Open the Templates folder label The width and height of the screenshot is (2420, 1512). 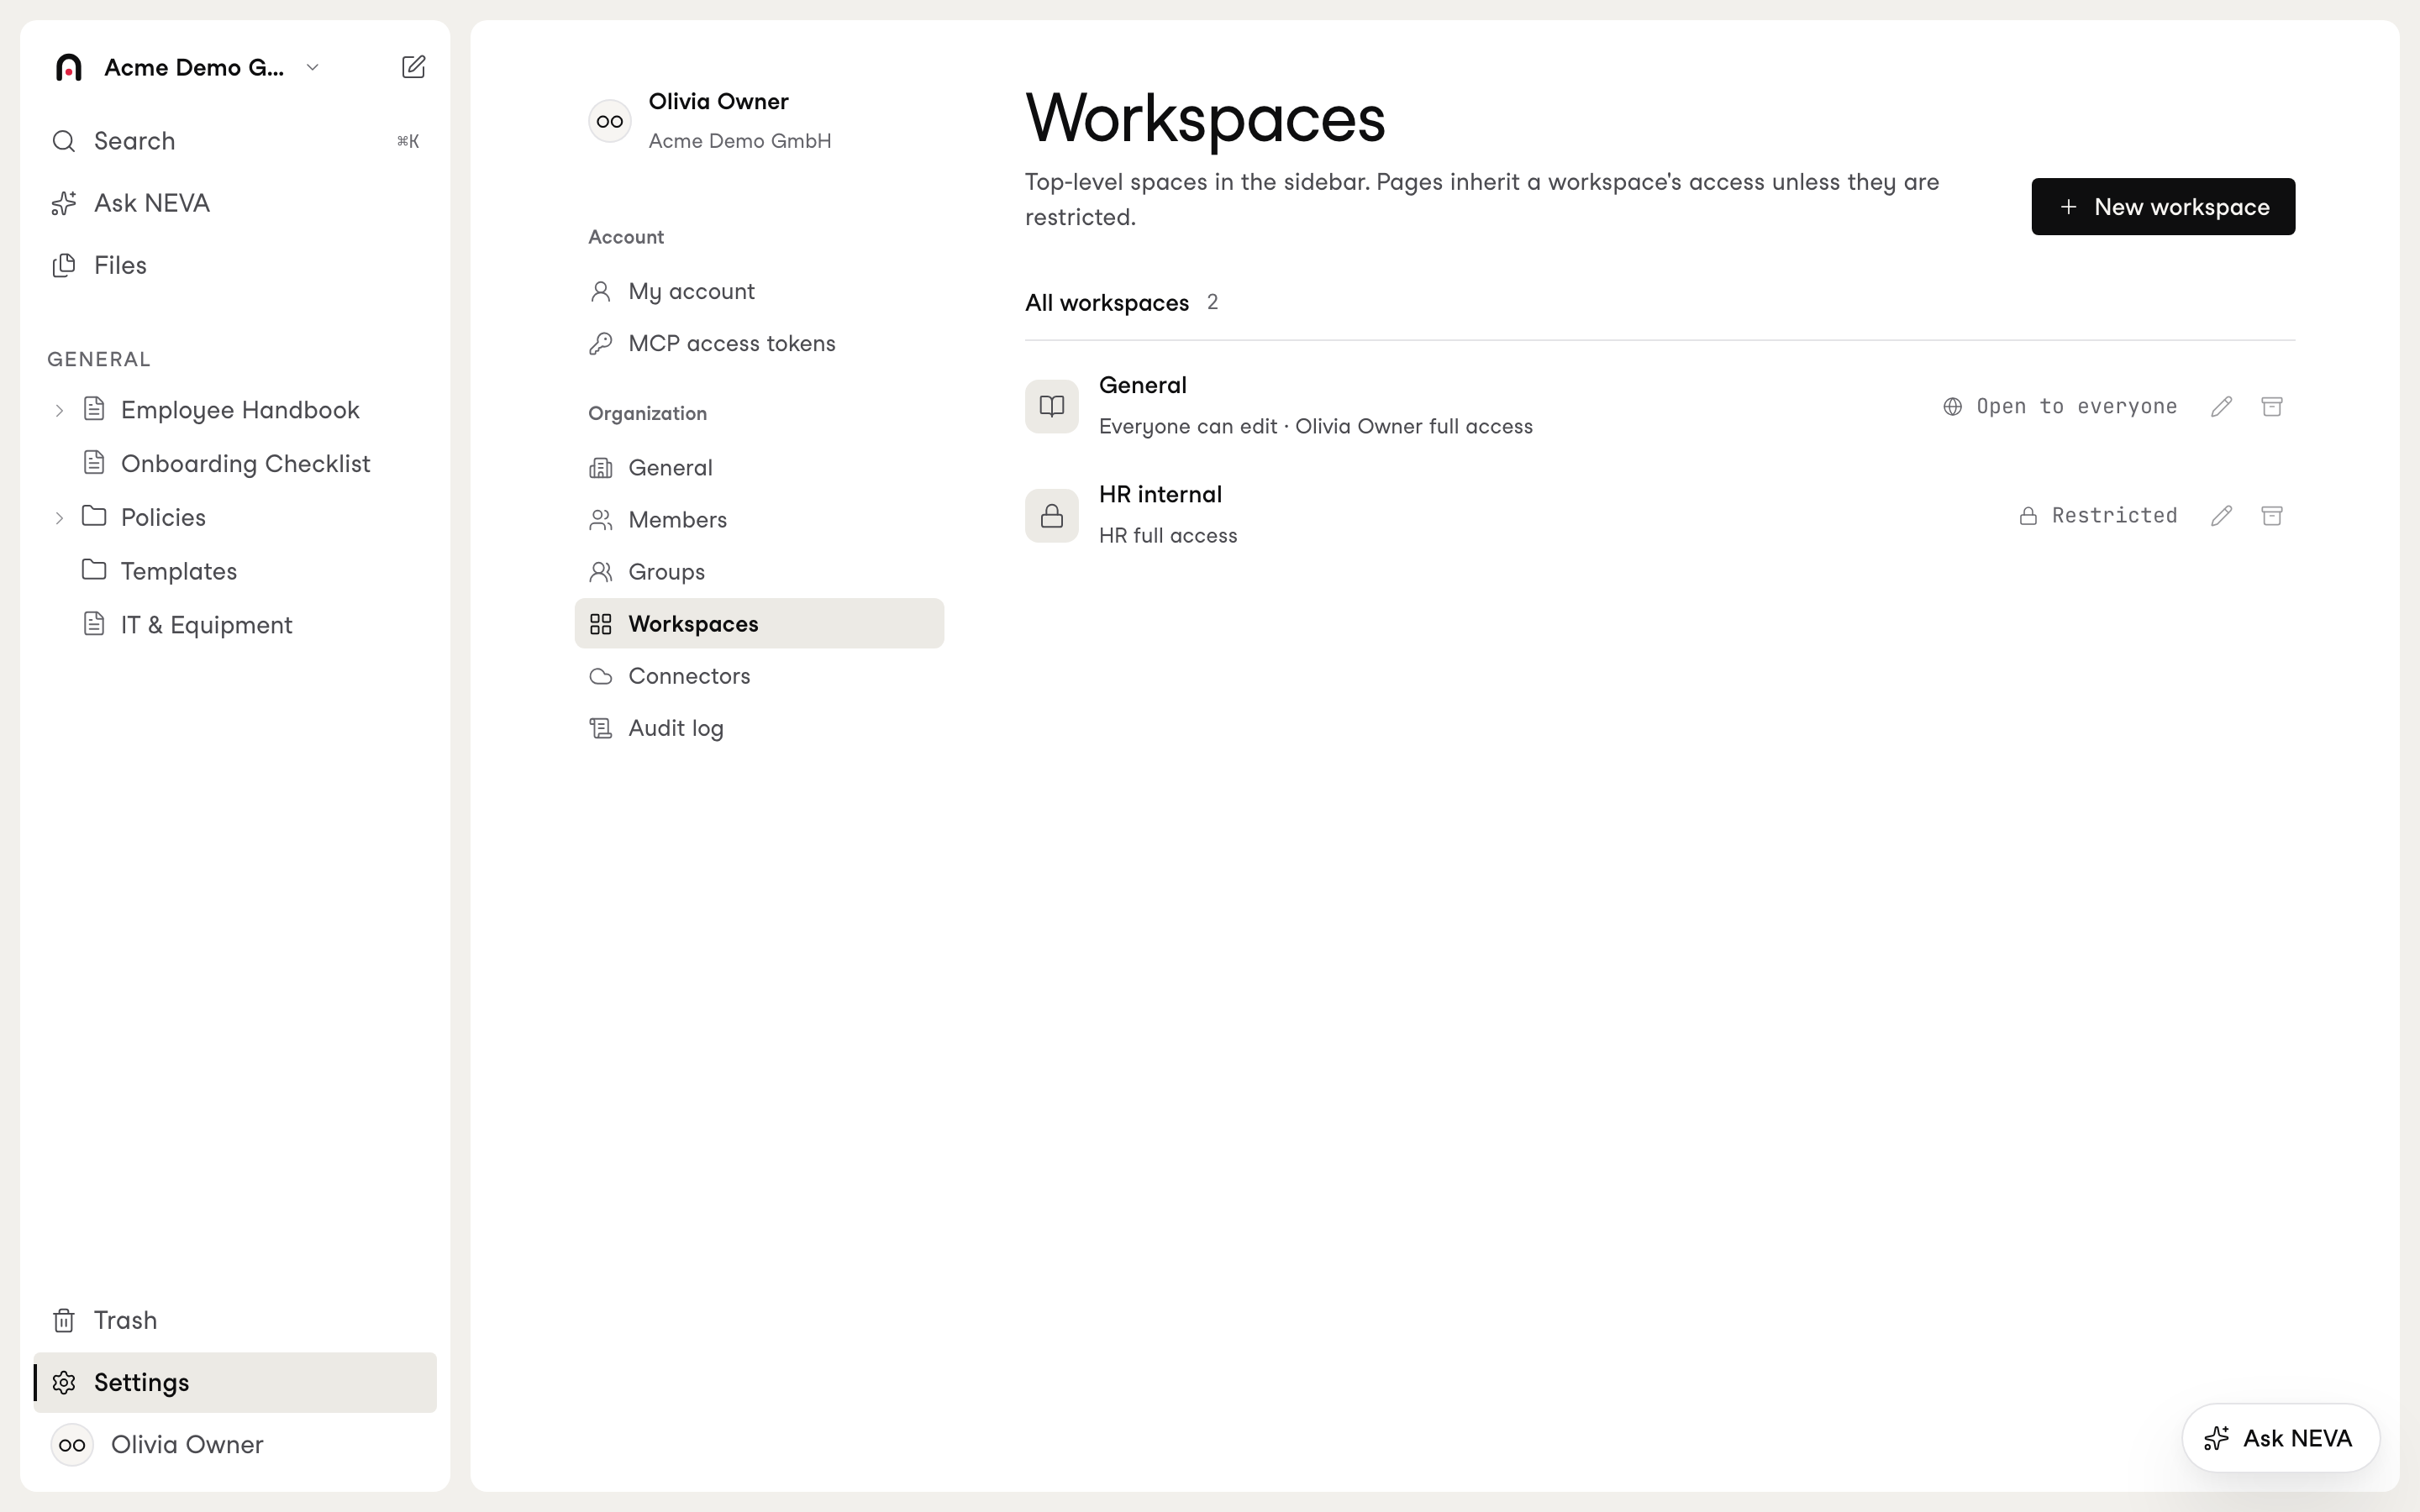pyautogui.click(x=179, y=570)
